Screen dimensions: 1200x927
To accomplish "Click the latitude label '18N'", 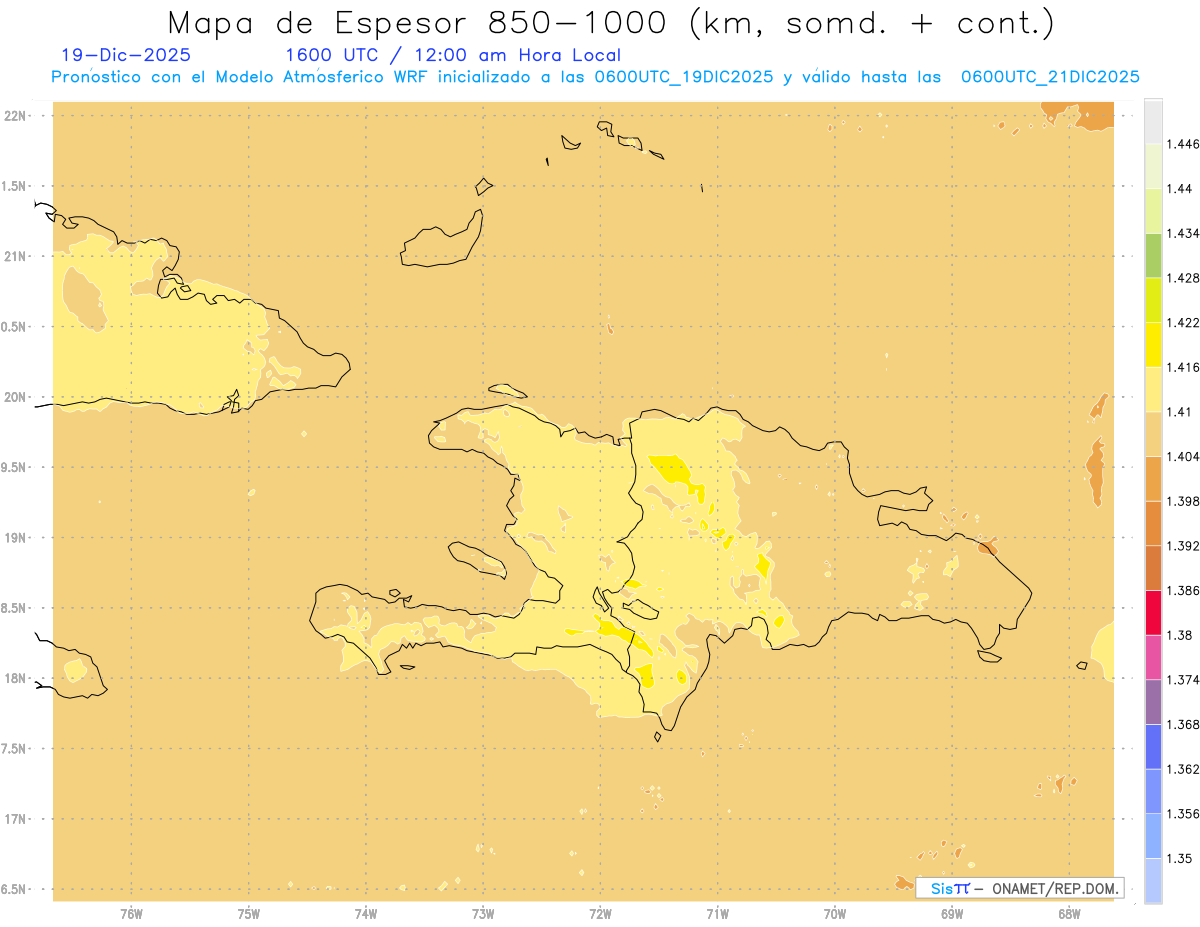I will tap(16, 678).
